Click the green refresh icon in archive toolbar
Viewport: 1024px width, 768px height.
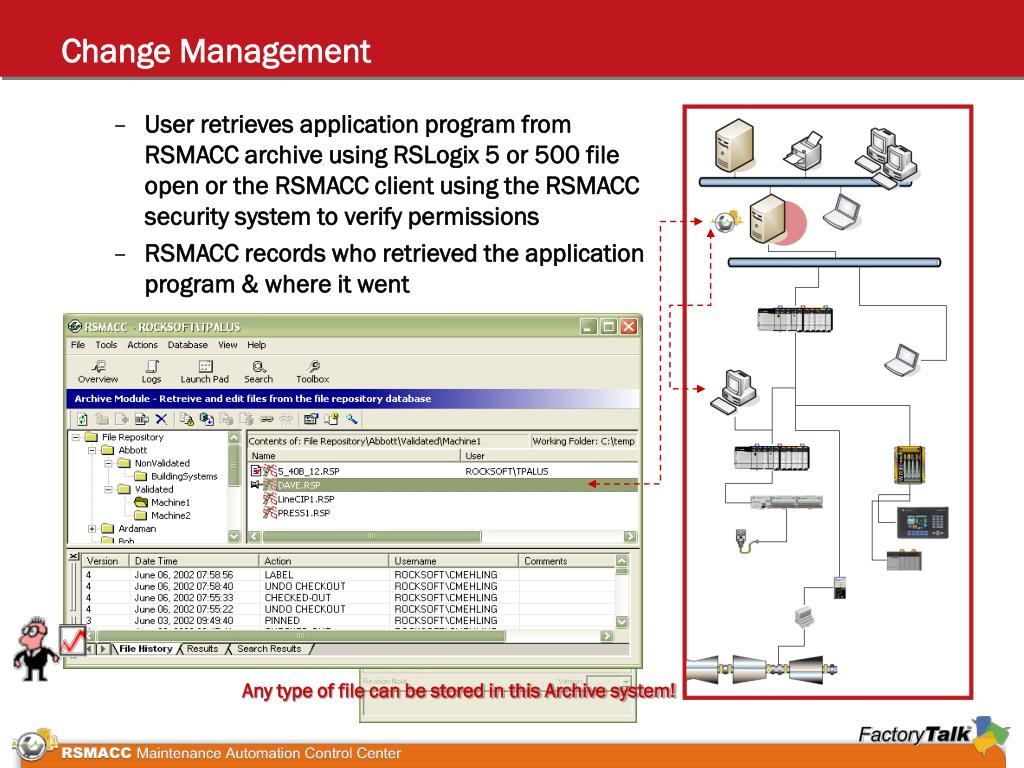[82, 419]
